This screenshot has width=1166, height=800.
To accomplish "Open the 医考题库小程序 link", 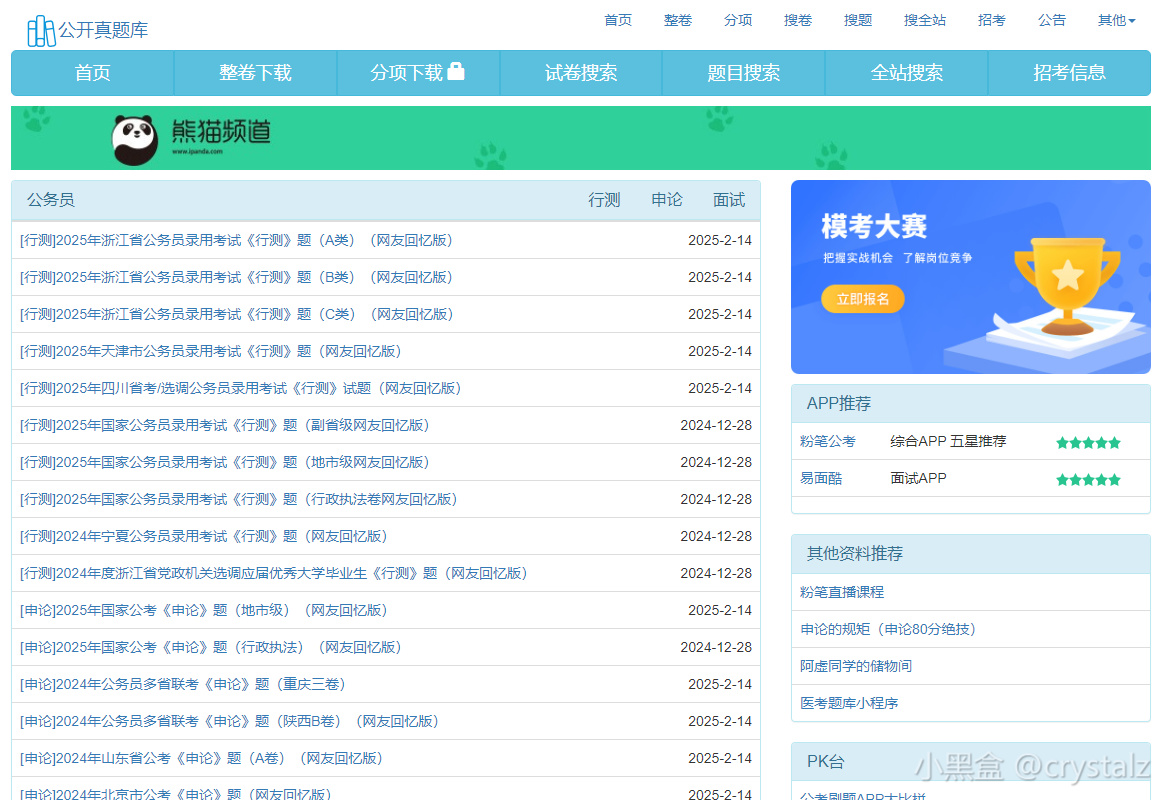I will [x=848, y=703].
